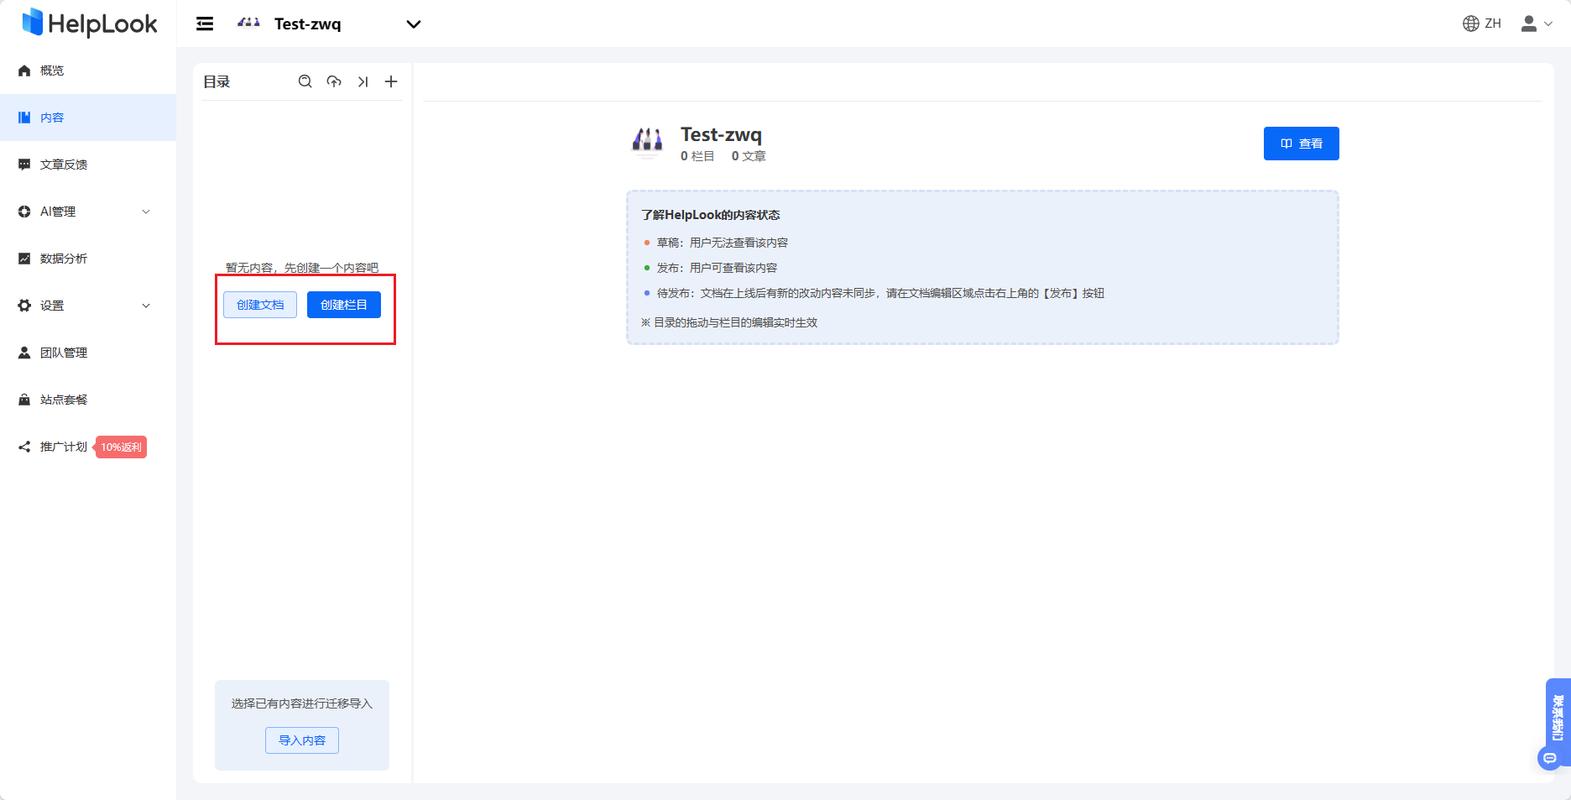Add new item with plus icon
Image resolution: width=1571 pixels, height=800 pixels.
click(x=391, y=82)
